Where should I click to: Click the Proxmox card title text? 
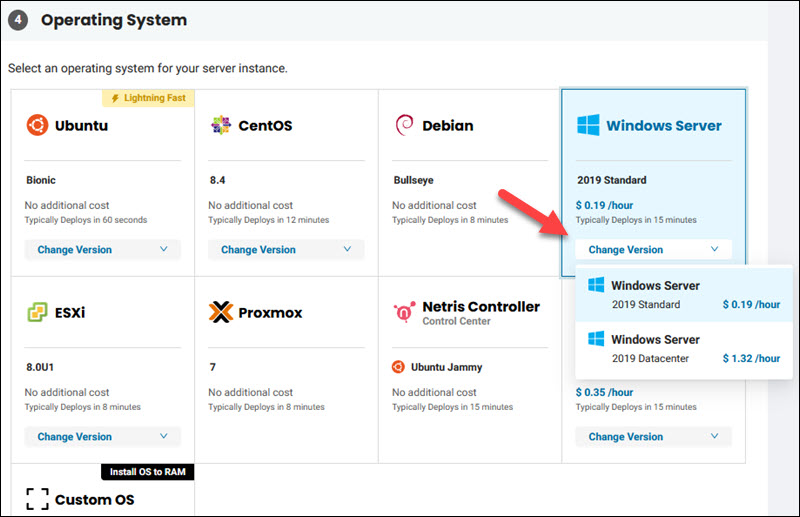click(270, 312)
